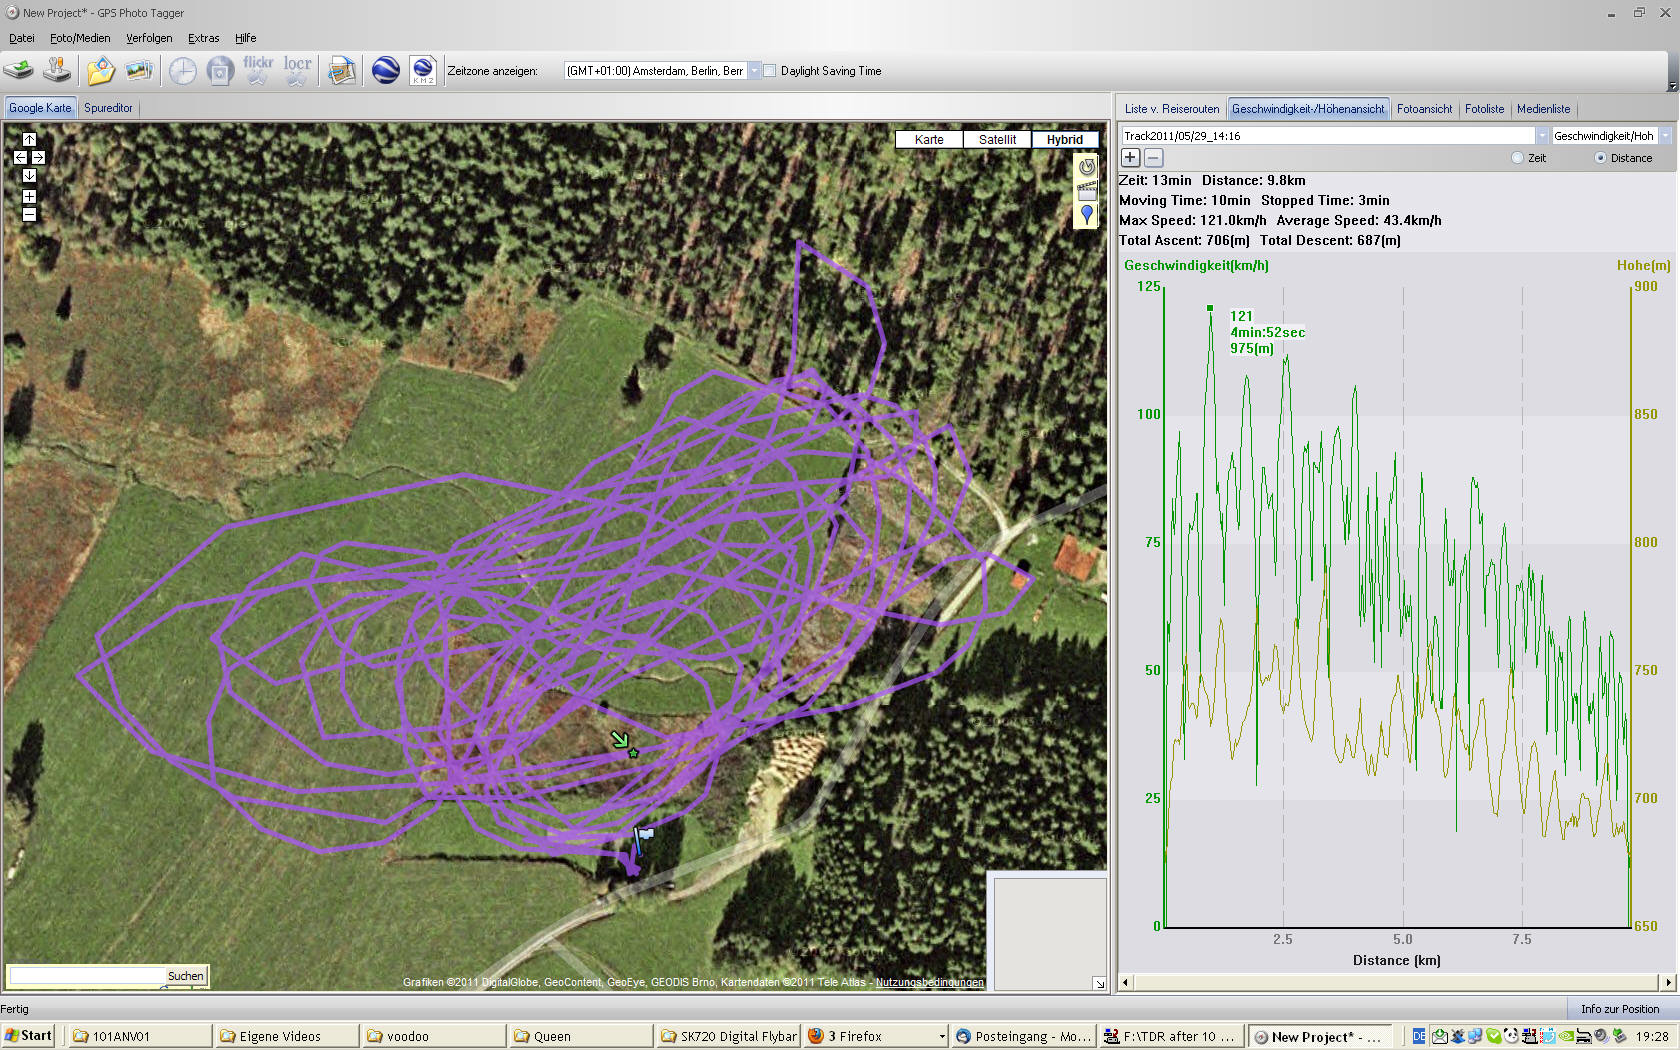
Task: Click the film strip map overlay icon
Action: 1086,190
